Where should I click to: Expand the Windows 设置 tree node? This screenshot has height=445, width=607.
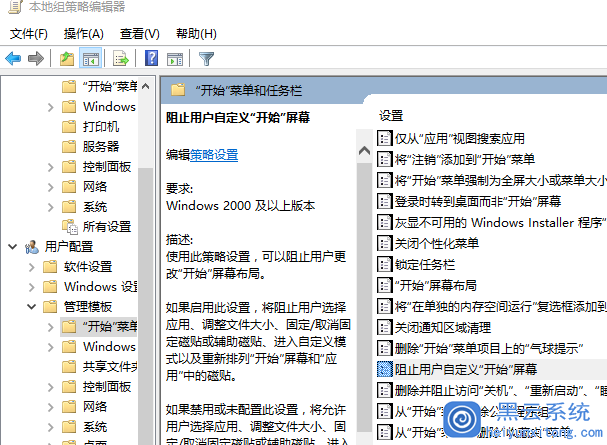pos(32,287)
